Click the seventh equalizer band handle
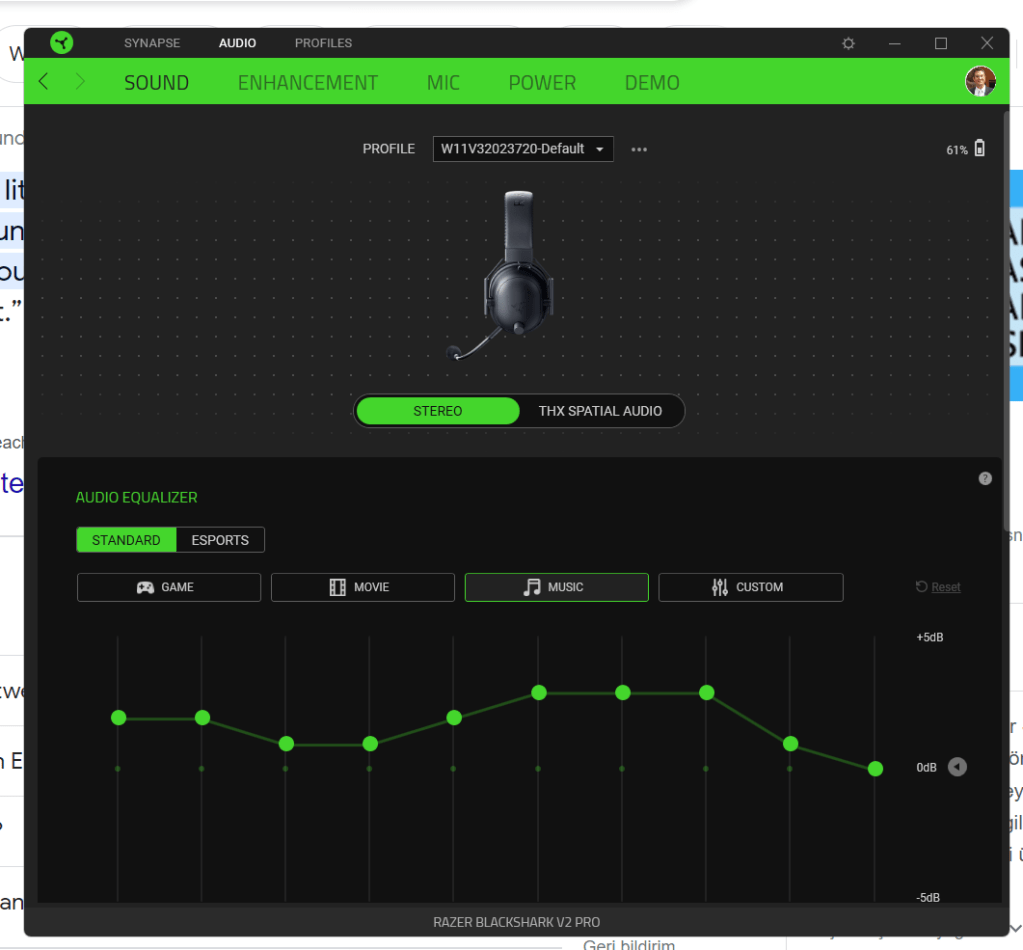Viewport: 1023px width, 950px height. pyautogui.click(x=623, y=692)
